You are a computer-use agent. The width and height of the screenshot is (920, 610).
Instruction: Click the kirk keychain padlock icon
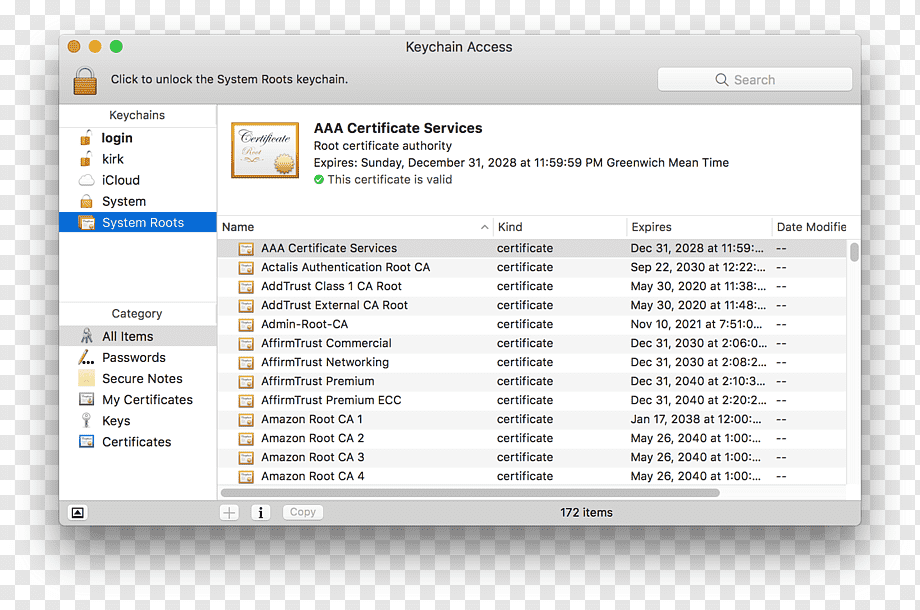point(86,159)
